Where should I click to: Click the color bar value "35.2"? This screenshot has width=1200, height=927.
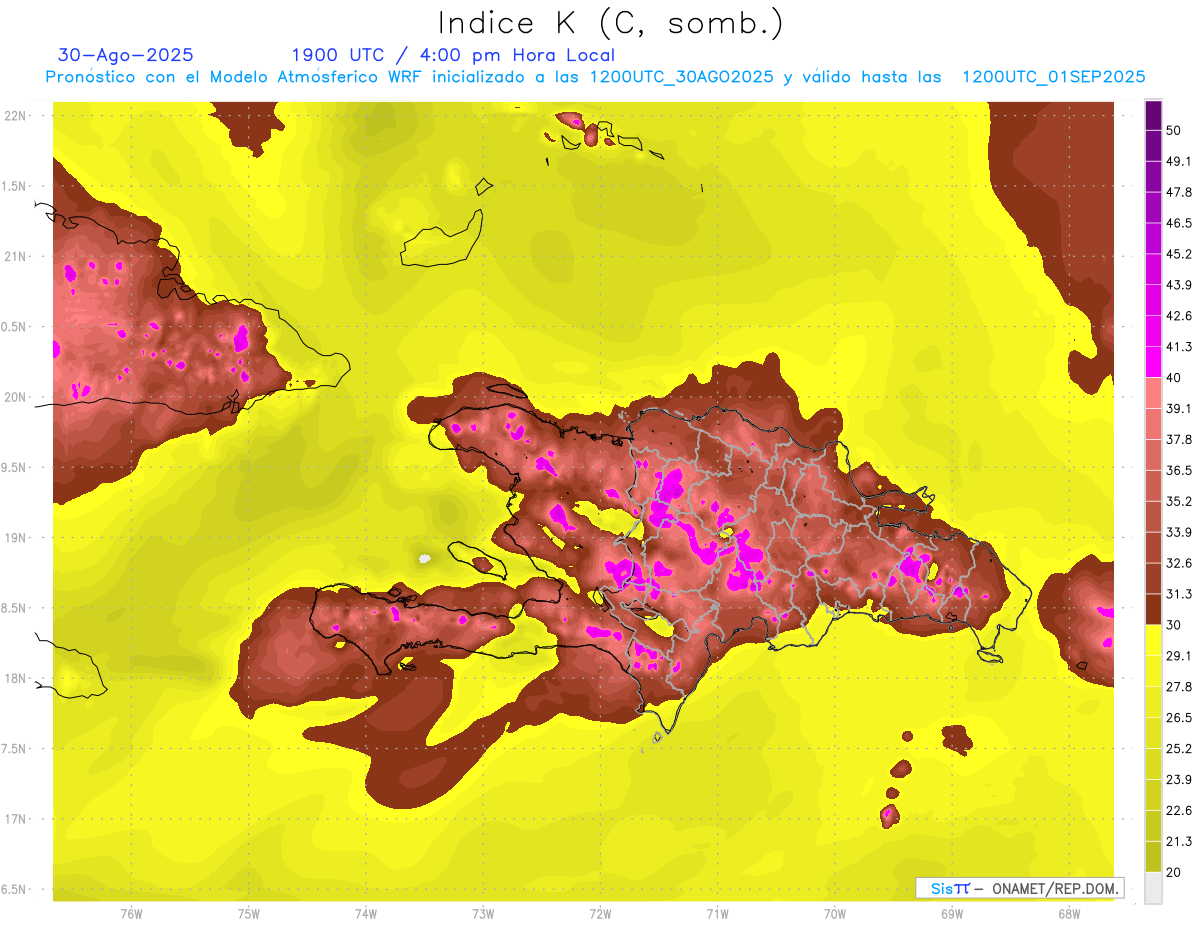pyautogui.click(x=1178, y=501)
